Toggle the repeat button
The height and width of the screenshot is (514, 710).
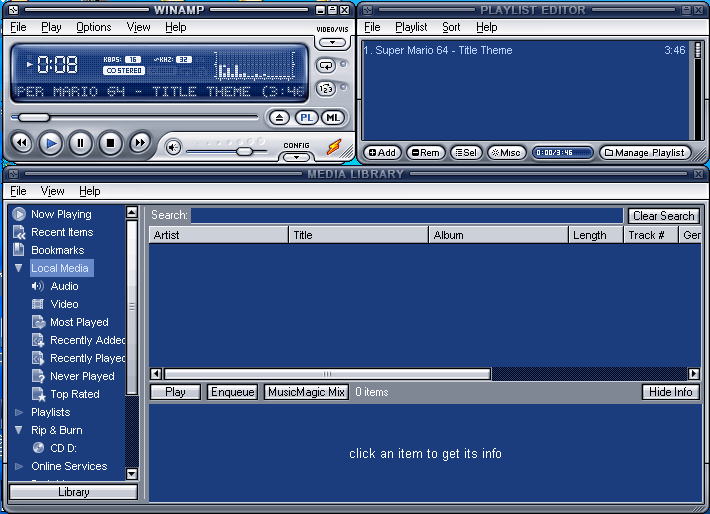click(x=327, y=65)
